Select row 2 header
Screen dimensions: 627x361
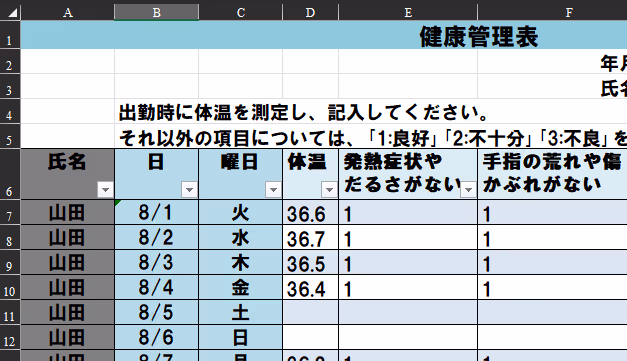[10, 62]
